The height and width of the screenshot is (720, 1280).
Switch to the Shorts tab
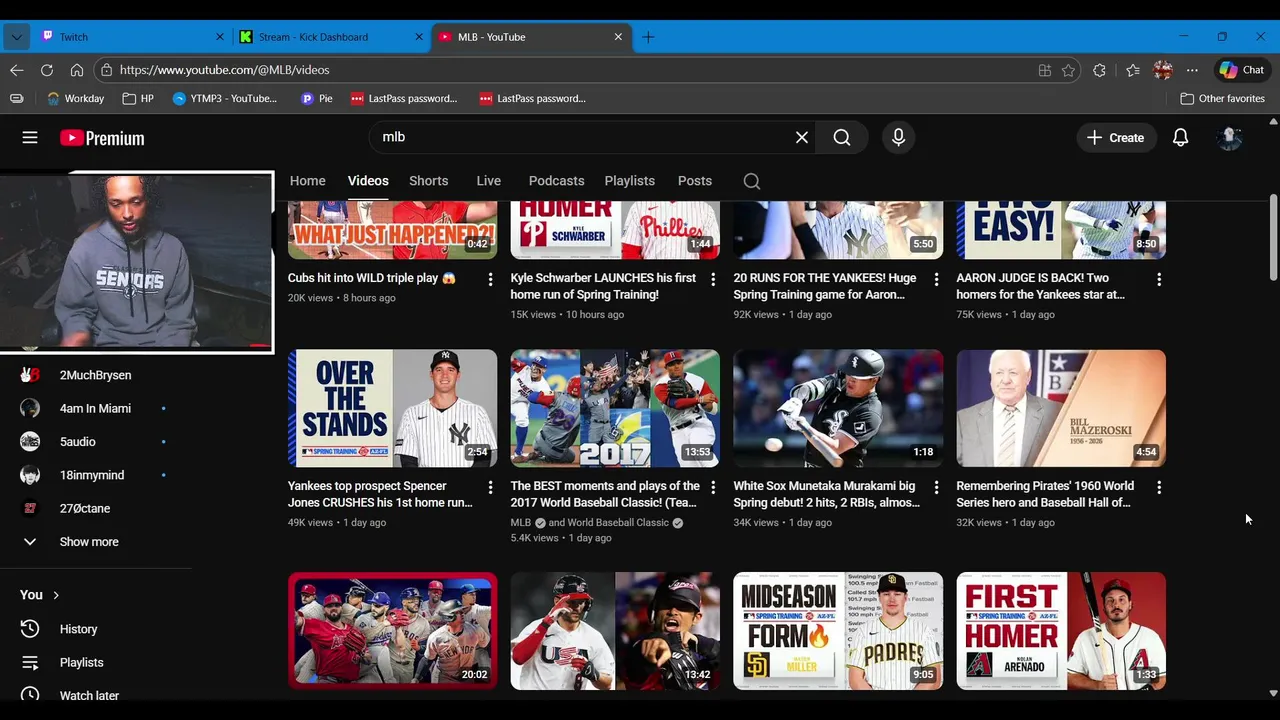(428, 181)
